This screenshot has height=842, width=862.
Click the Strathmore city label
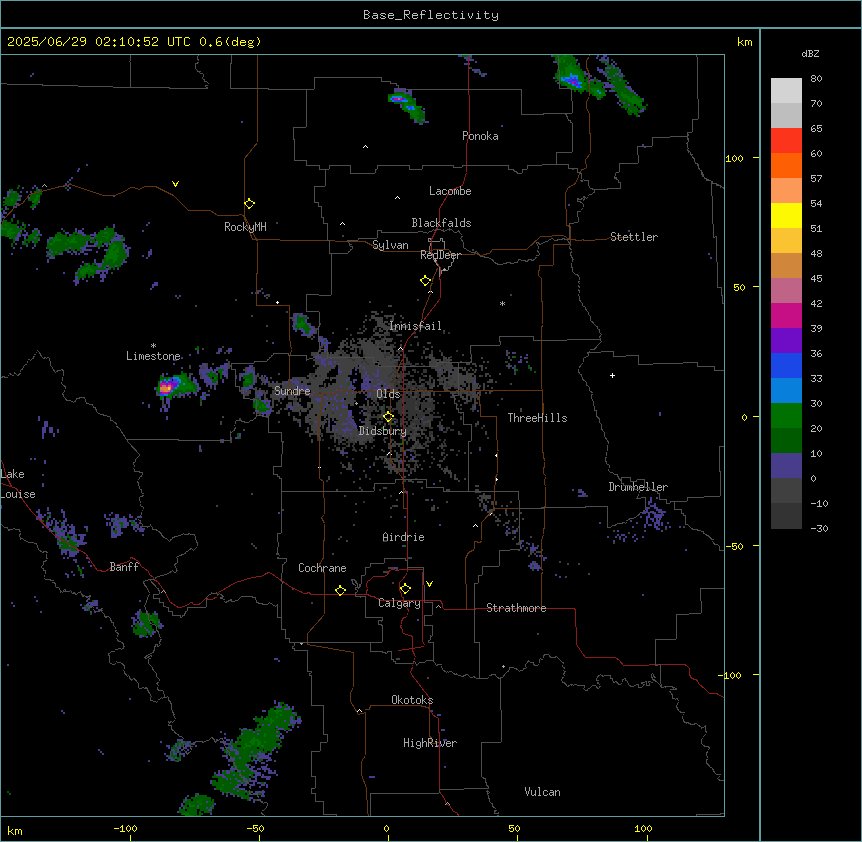(516, 608)
